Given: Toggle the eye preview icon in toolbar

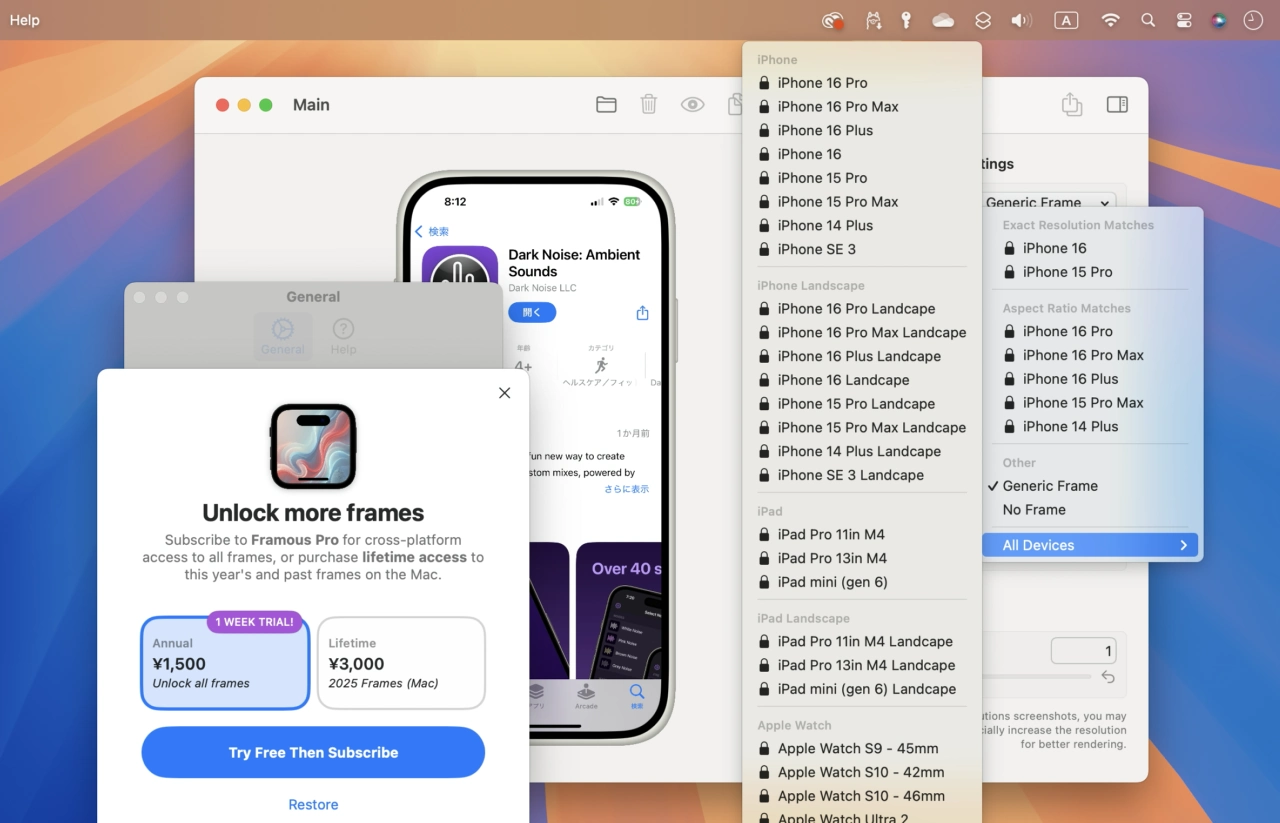Looking at the screenshot, I should coord(692,105).
